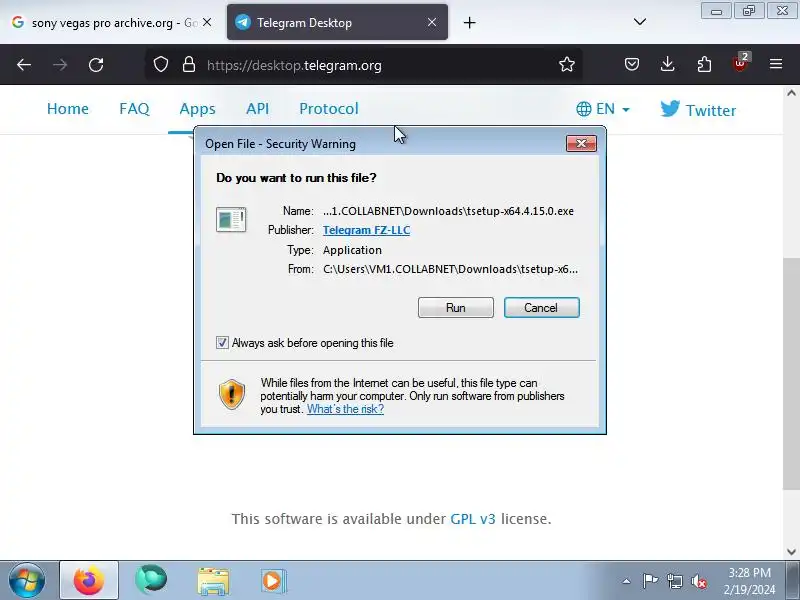Open the Apps navigation item
800x600 pixels.
pos(197,109)
